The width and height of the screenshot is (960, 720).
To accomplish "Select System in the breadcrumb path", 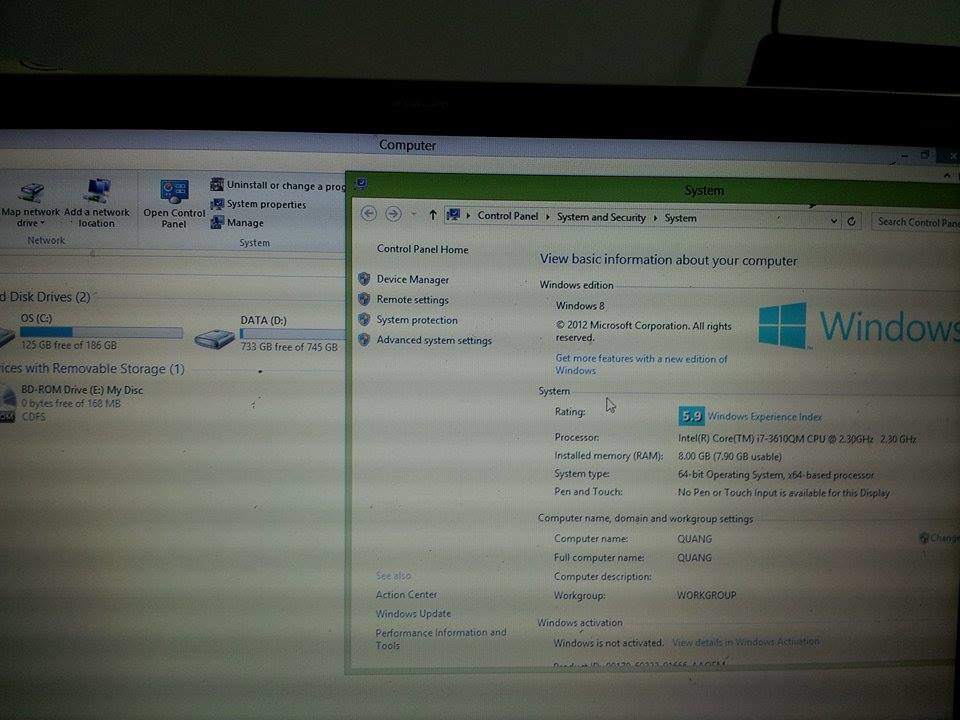I will [680, 218].
